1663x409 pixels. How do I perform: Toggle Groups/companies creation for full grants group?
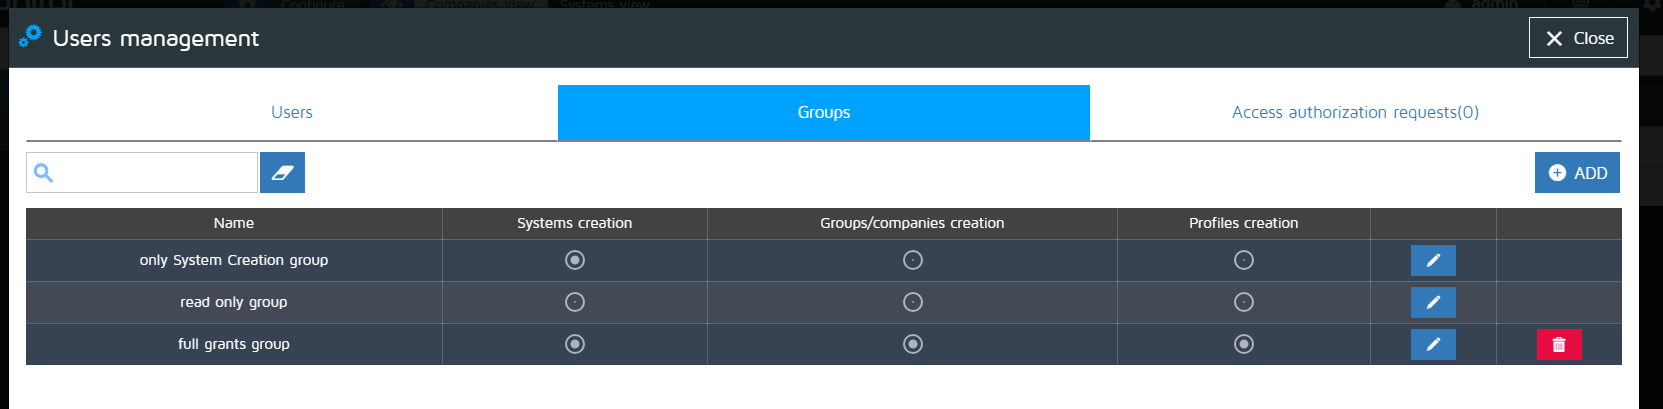click(x=913, y=344)
